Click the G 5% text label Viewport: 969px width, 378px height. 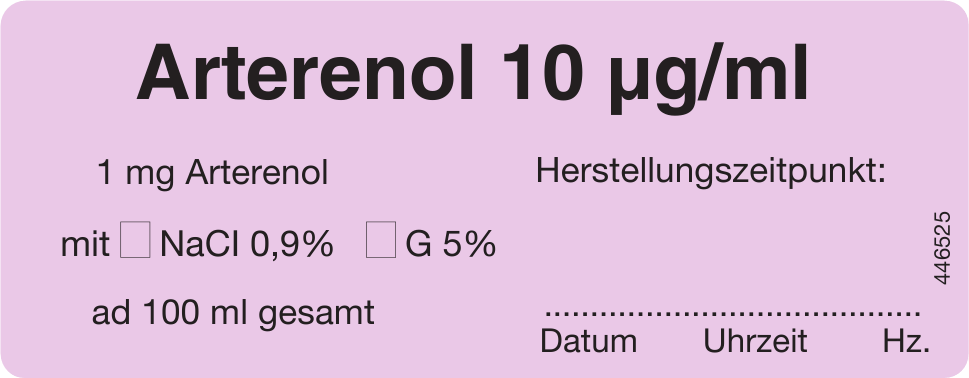(451, 245)
